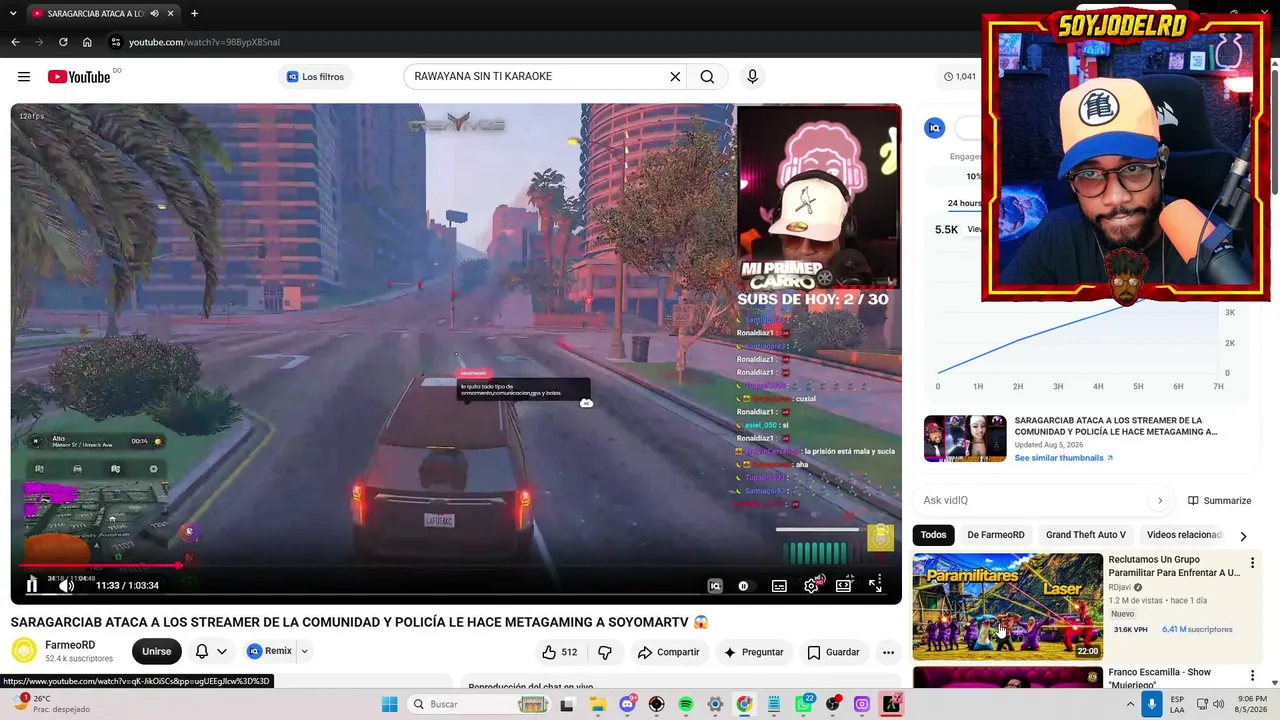Switch player to theater mode
The image size is (1280, 720).
(843, 586)
